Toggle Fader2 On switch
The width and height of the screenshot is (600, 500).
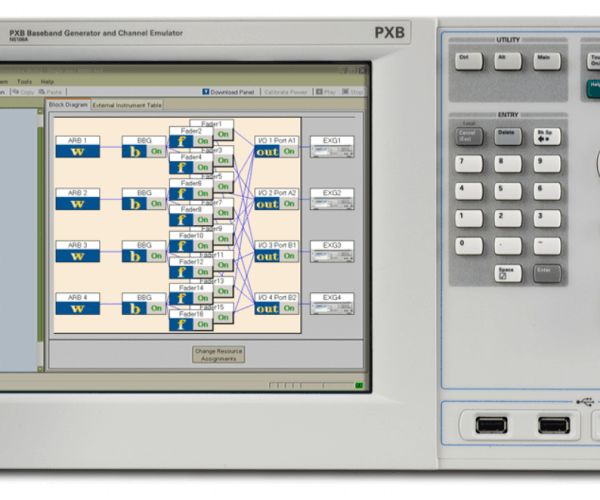coord(203,142)
